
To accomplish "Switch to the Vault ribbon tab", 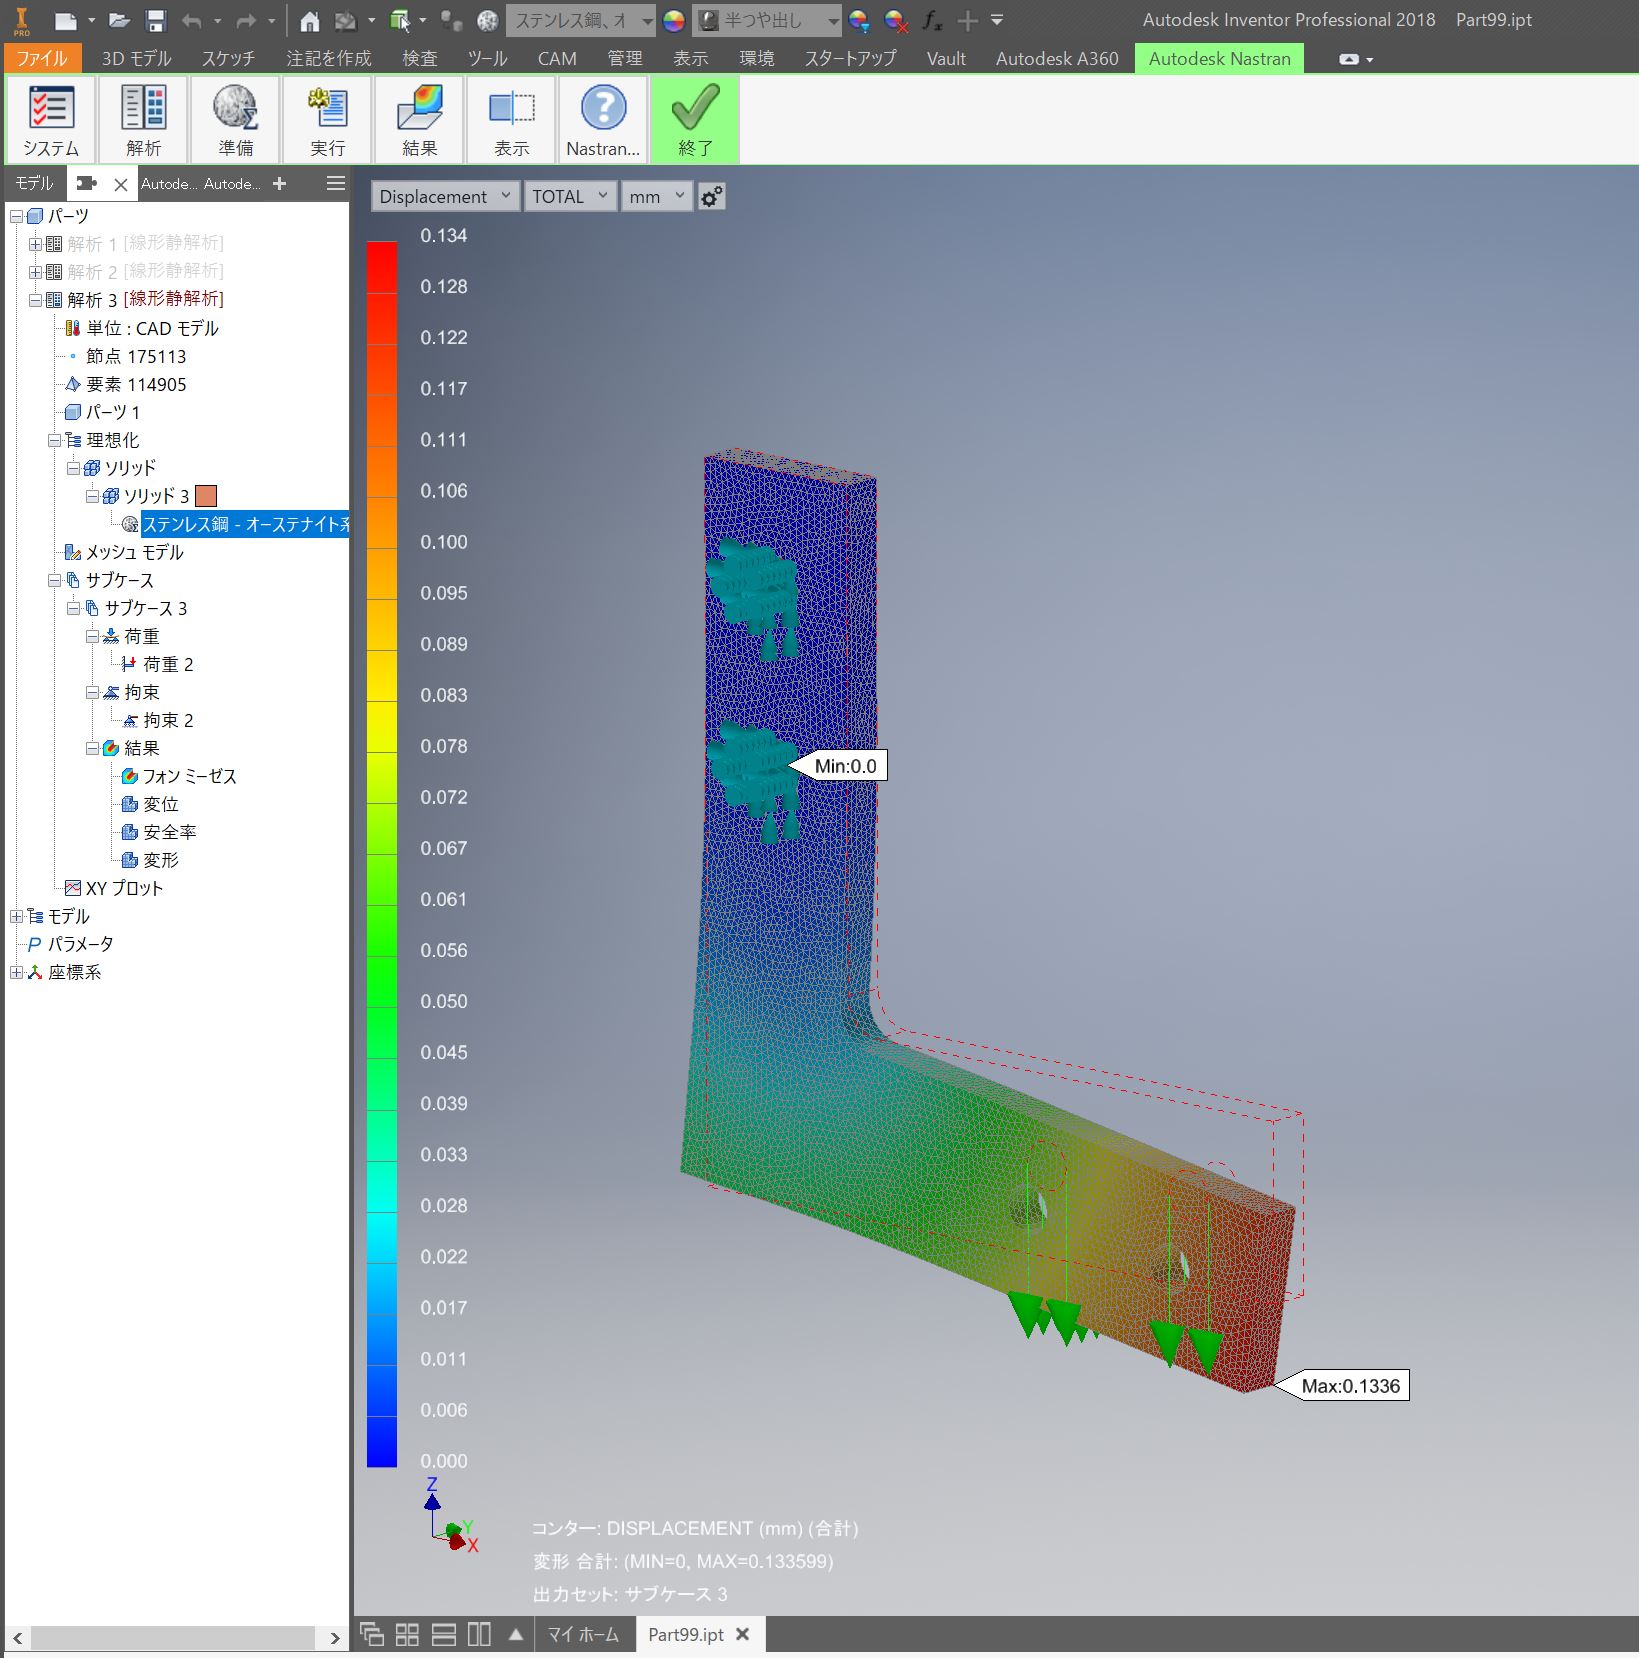I will coord(946,58).
